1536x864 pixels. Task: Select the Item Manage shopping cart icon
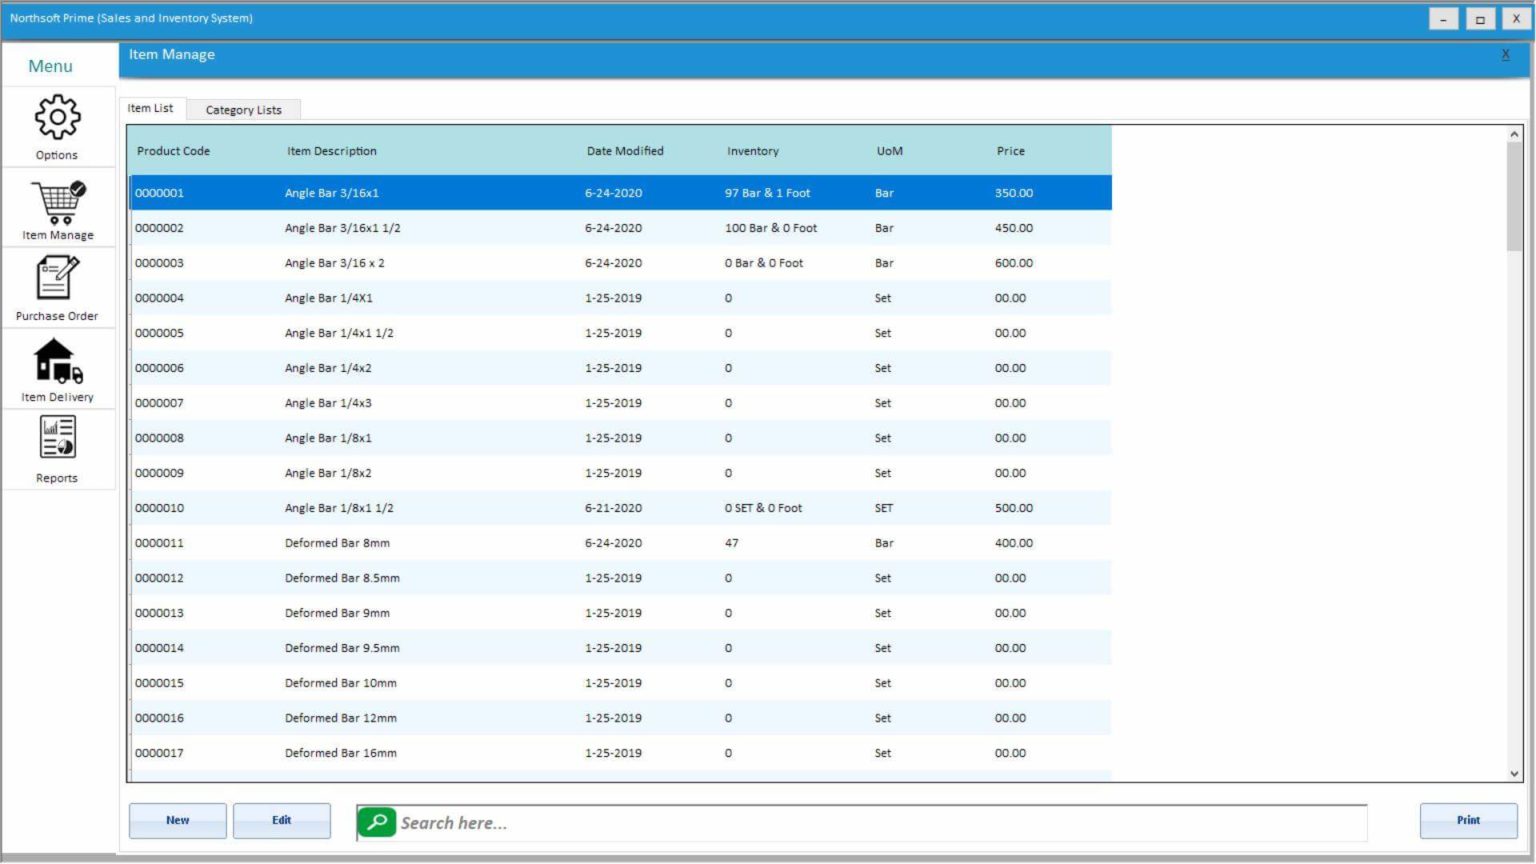[56, 200]
